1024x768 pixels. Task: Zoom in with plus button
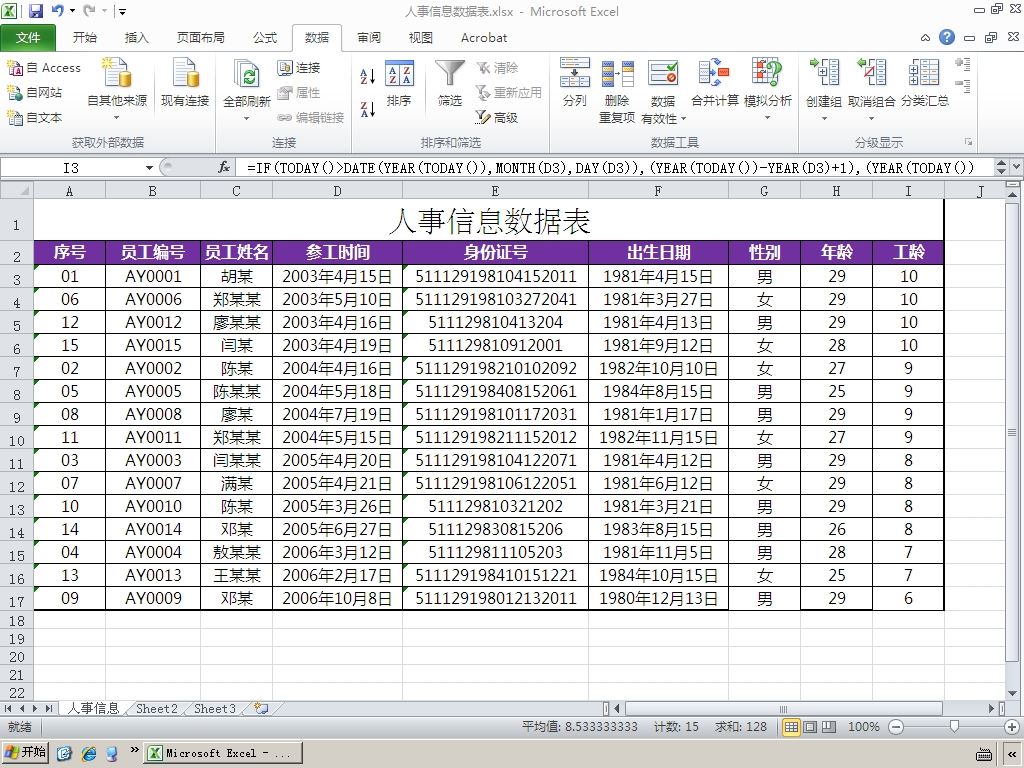[x=1012, y=726]
